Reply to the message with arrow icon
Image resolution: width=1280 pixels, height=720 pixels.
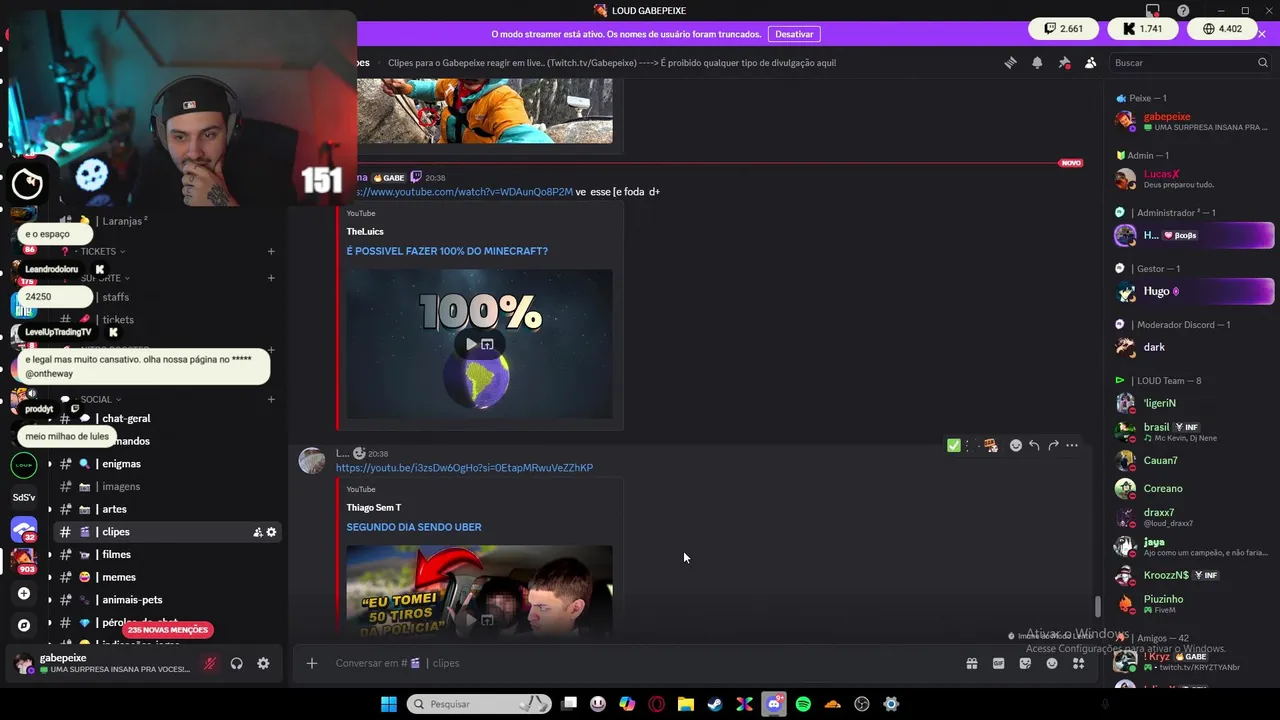(x=1034, y=445)
